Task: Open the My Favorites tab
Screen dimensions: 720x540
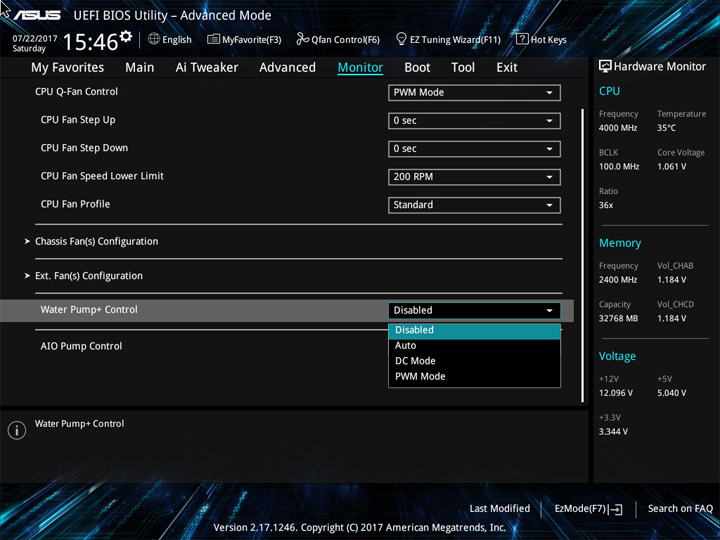Action: pyautogui.click(x=68, y=68)
